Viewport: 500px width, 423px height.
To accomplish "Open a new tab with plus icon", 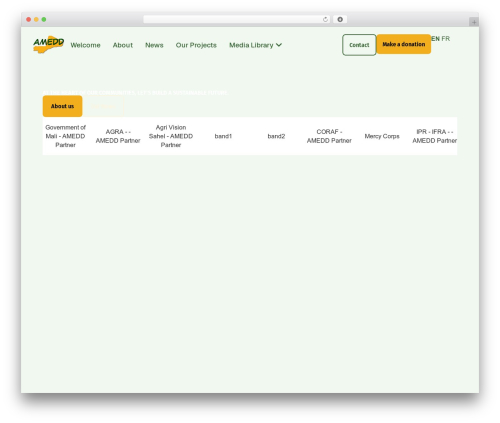I will [474, 22].
